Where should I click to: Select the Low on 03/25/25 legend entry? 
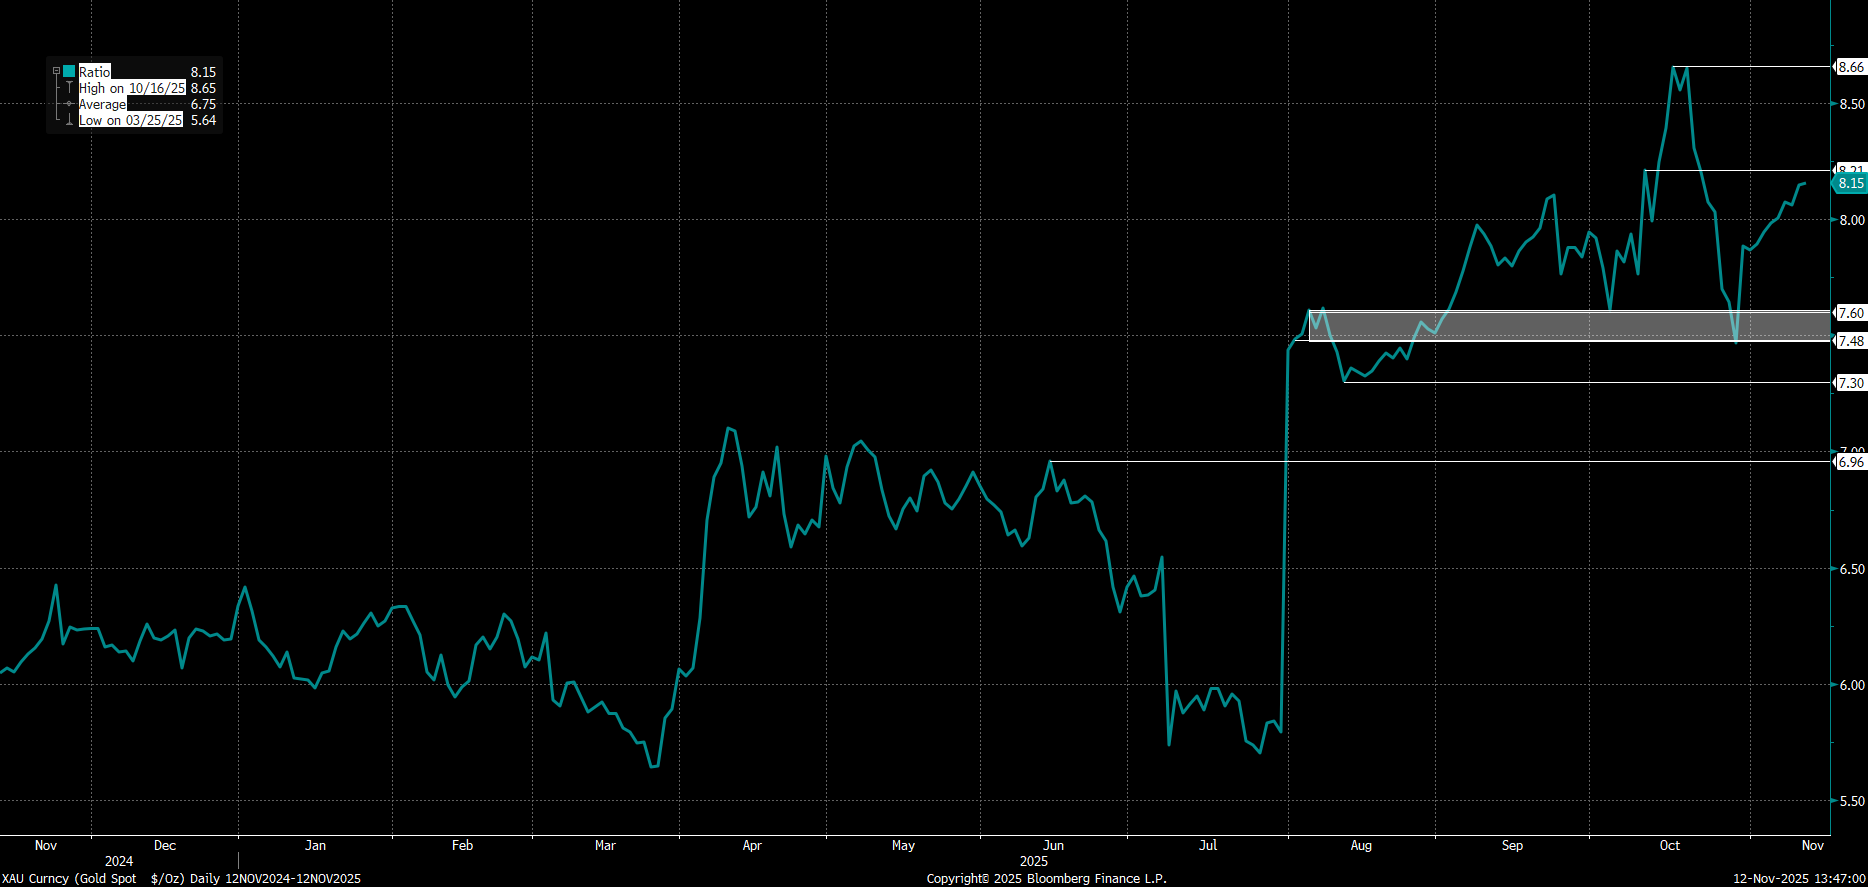[131, 120]
